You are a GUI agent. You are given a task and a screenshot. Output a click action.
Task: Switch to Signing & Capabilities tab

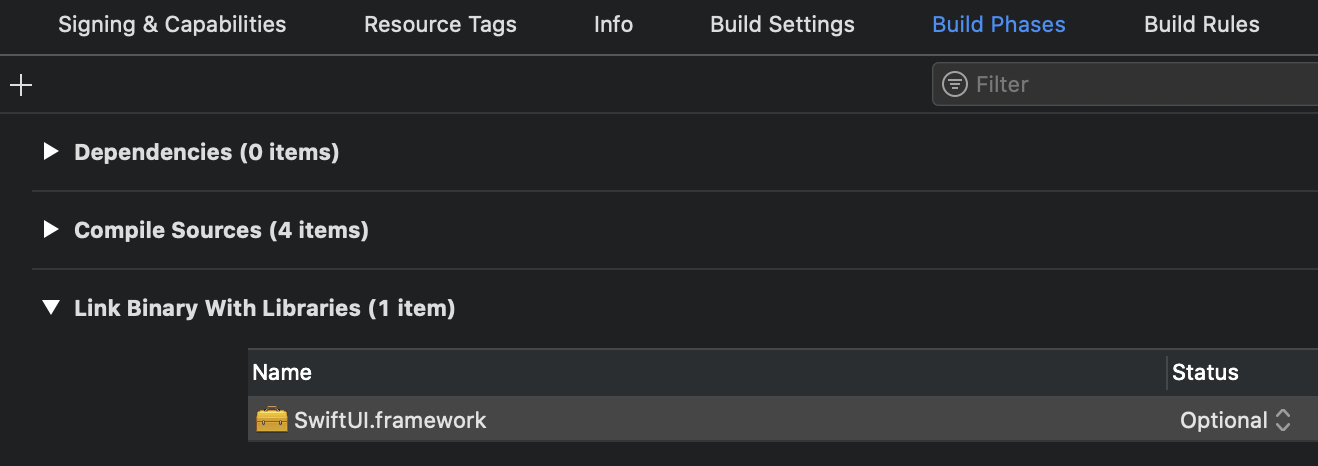(x=172, y=25)
